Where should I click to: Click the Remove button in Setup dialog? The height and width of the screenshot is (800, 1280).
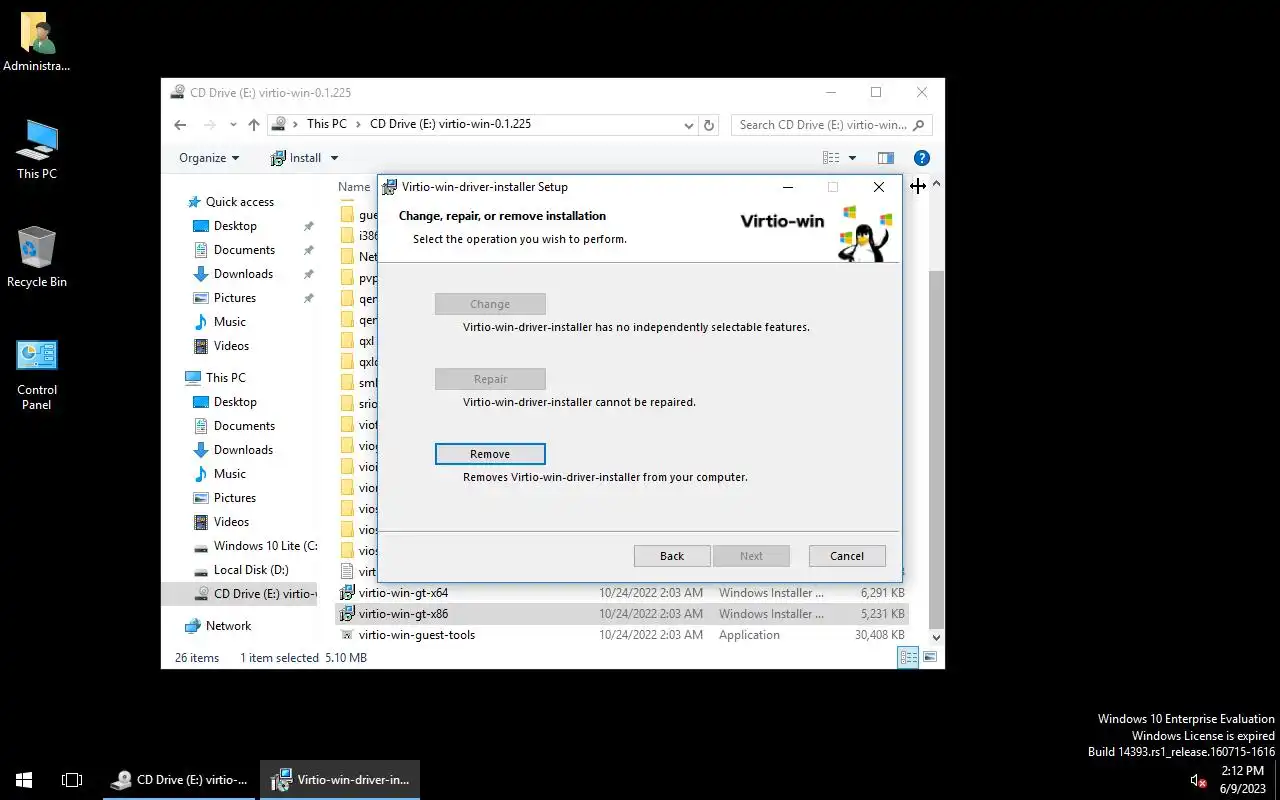tap(490, 454)
